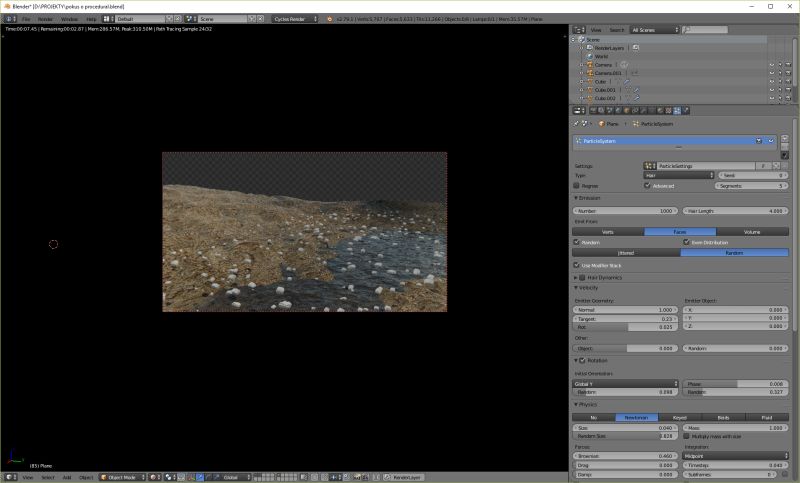The image size is (800, 483).
Task: Open the particle settings browse icon
Action: 649,166
